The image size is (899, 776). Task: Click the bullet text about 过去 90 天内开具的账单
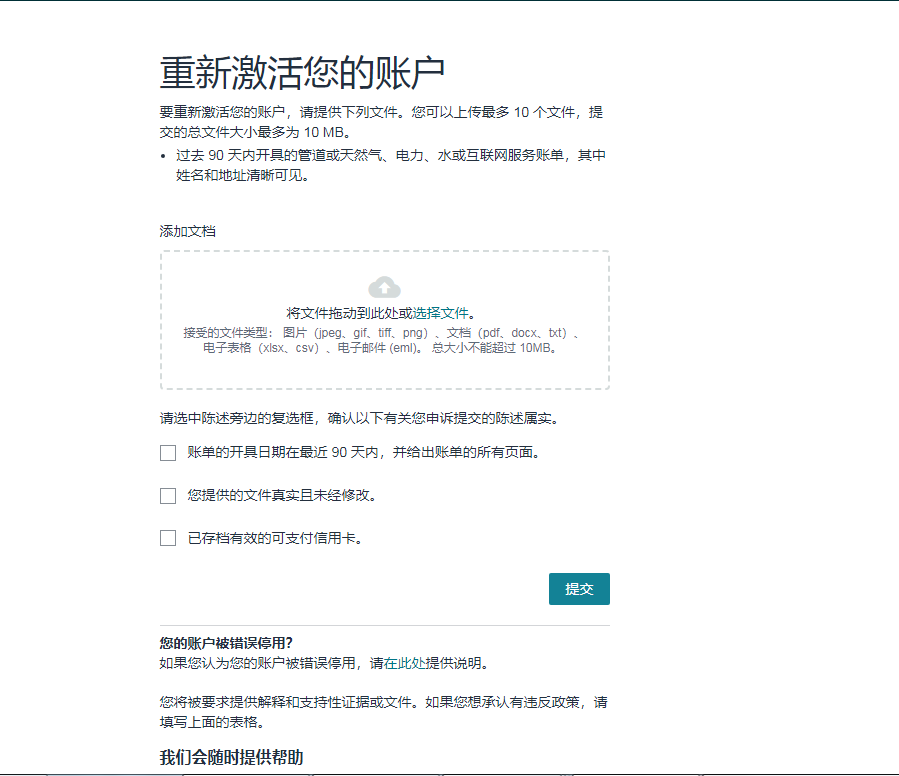[390, 165]
